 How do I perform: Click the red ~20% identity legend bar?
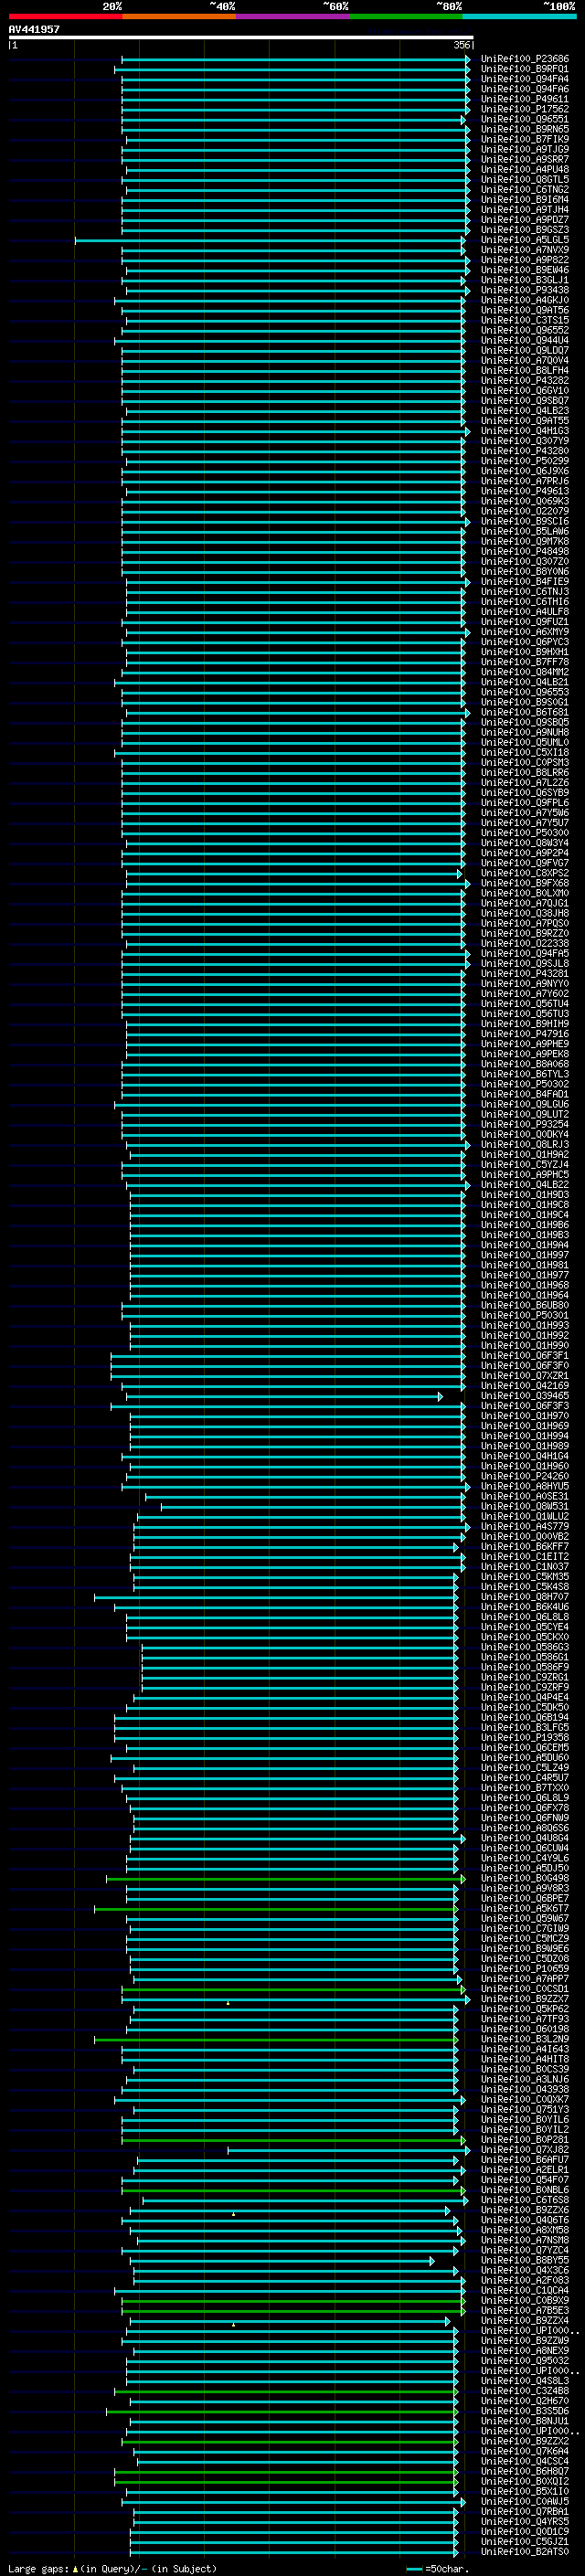(65, 17)
